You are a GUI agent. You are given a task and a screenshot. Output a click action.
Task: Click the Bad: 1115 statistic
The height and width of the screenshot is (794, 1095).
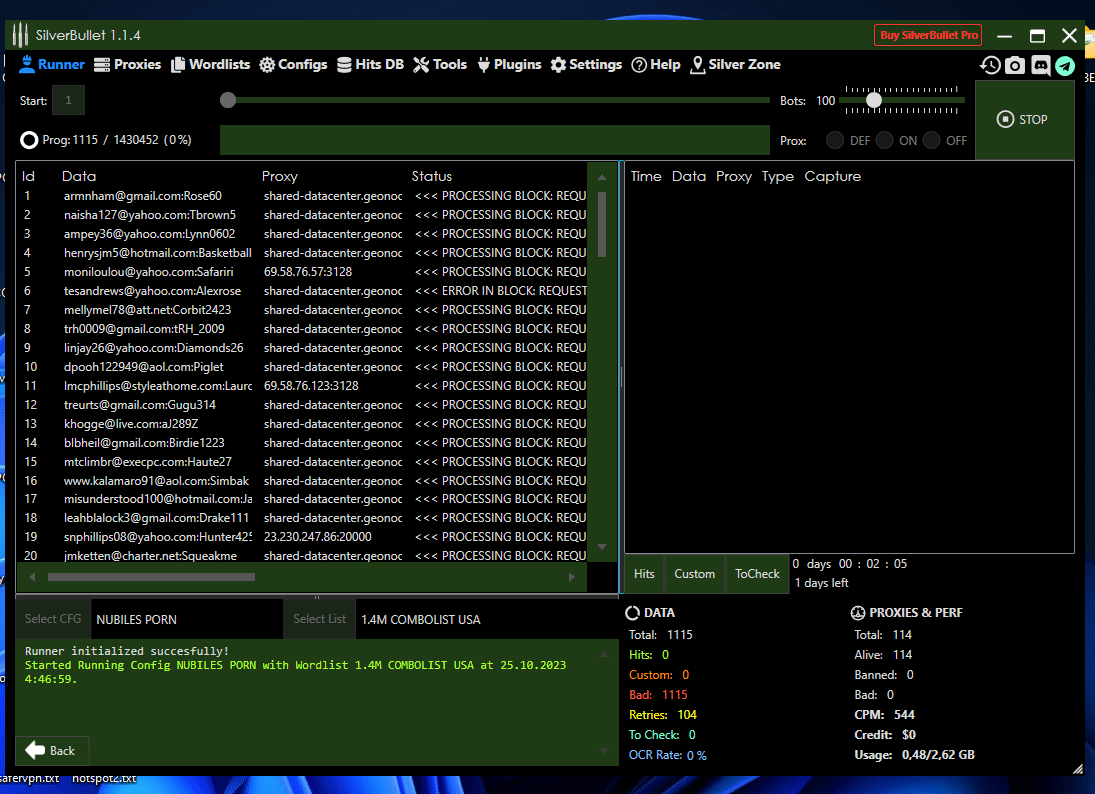[658, 695]
